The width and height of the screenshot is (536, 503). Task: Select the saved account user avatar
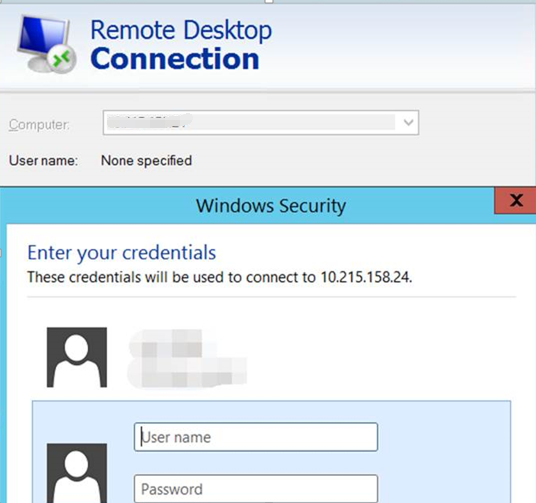click(77, 357)
